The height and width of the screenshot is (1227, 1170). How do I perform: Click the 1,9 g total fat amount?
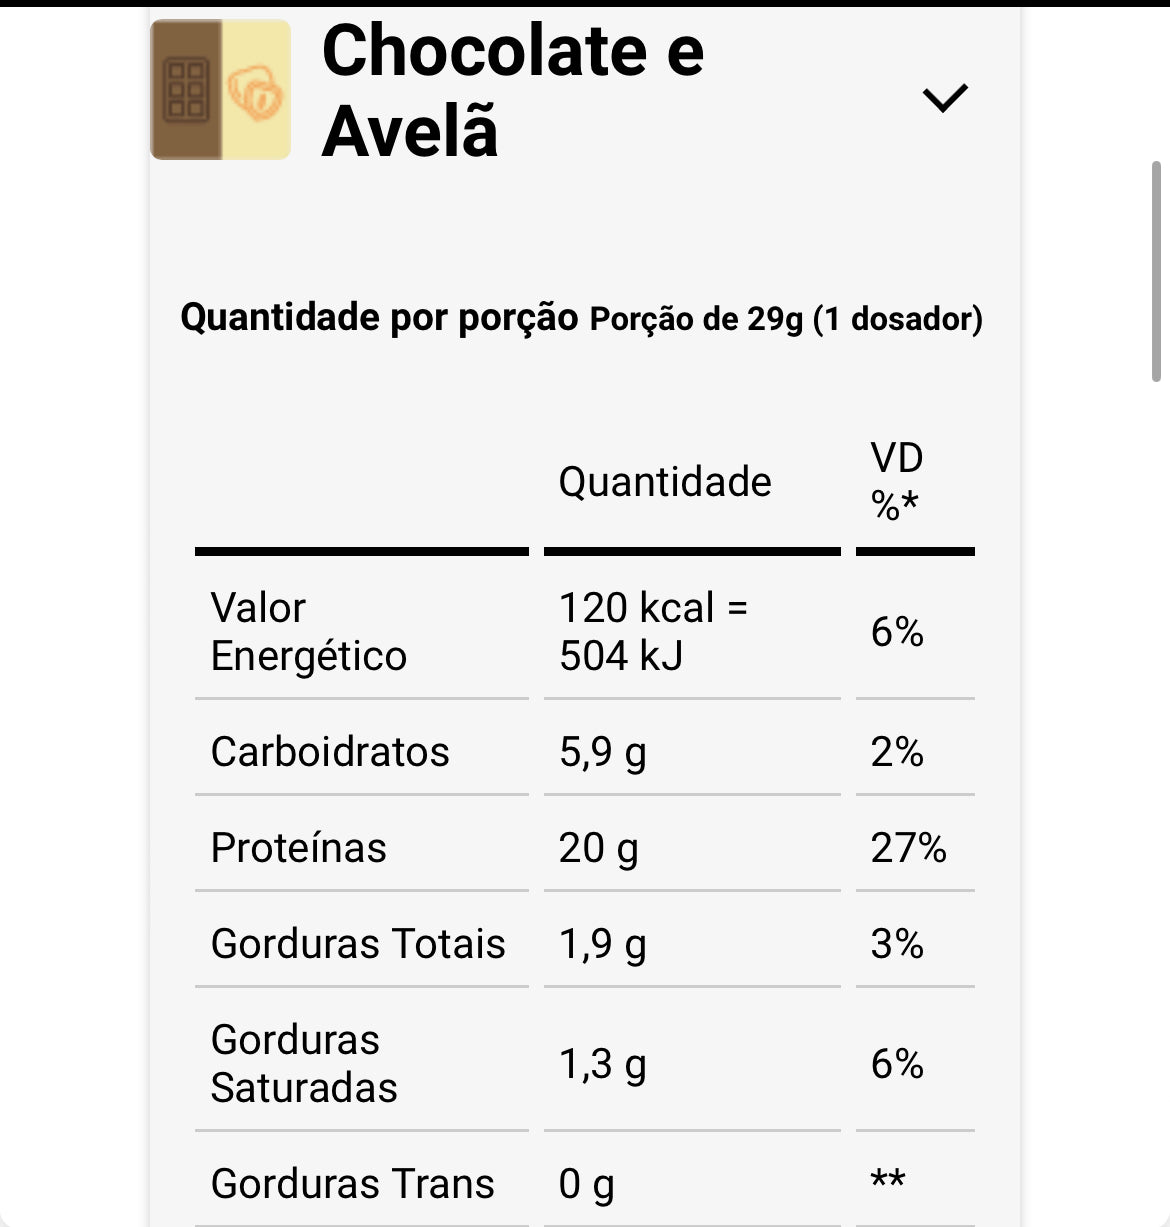pos(602,944)
